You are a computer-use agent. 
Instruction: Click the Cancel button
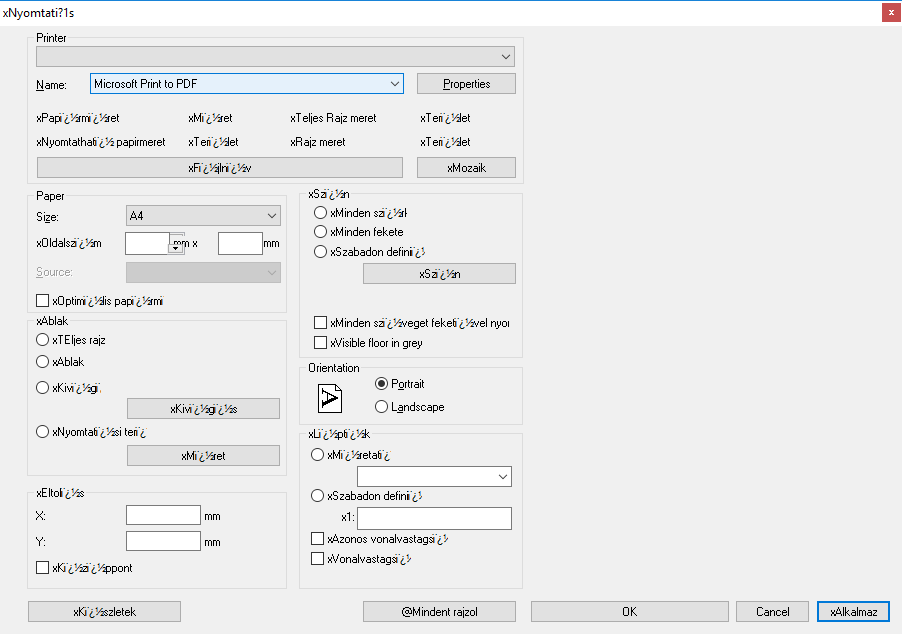pyautogui.click(x=772, y=611)
